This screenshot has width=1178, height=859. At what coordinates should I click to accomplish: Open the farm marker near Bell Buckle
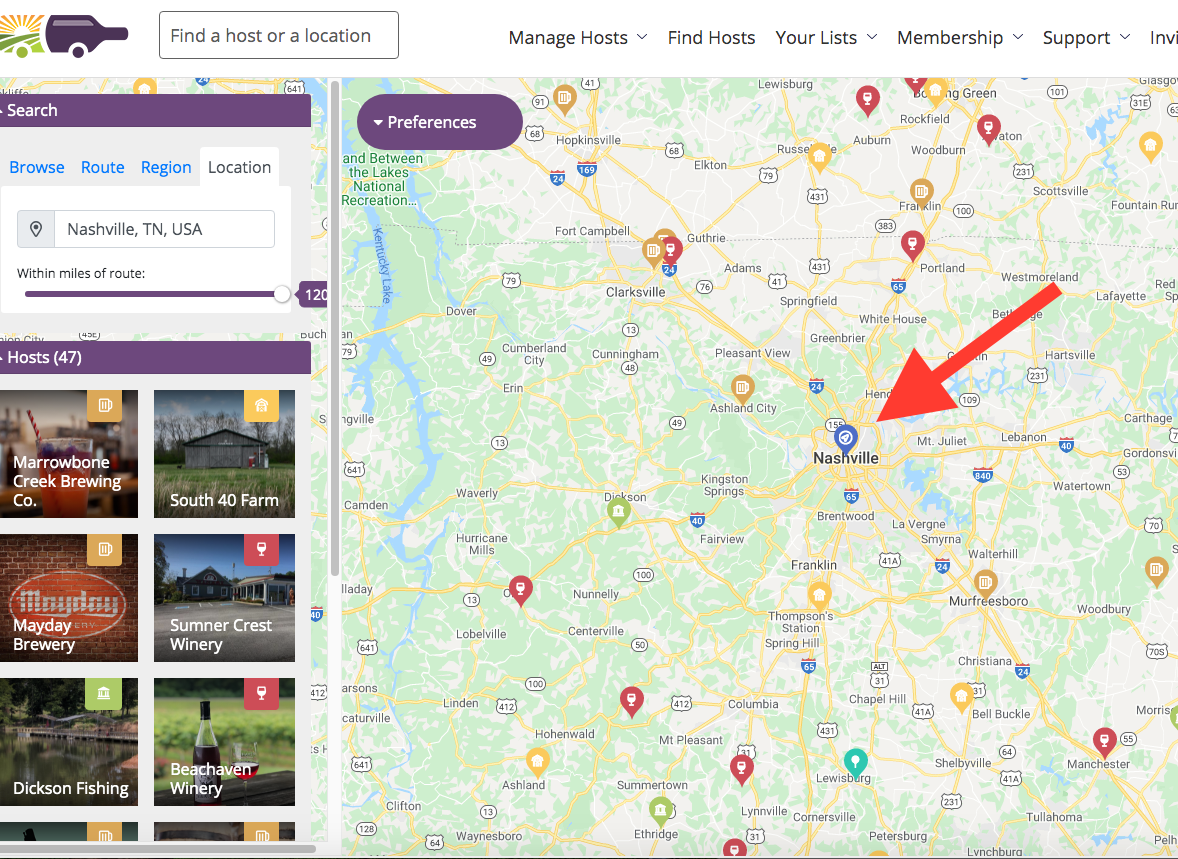(962, 697)
